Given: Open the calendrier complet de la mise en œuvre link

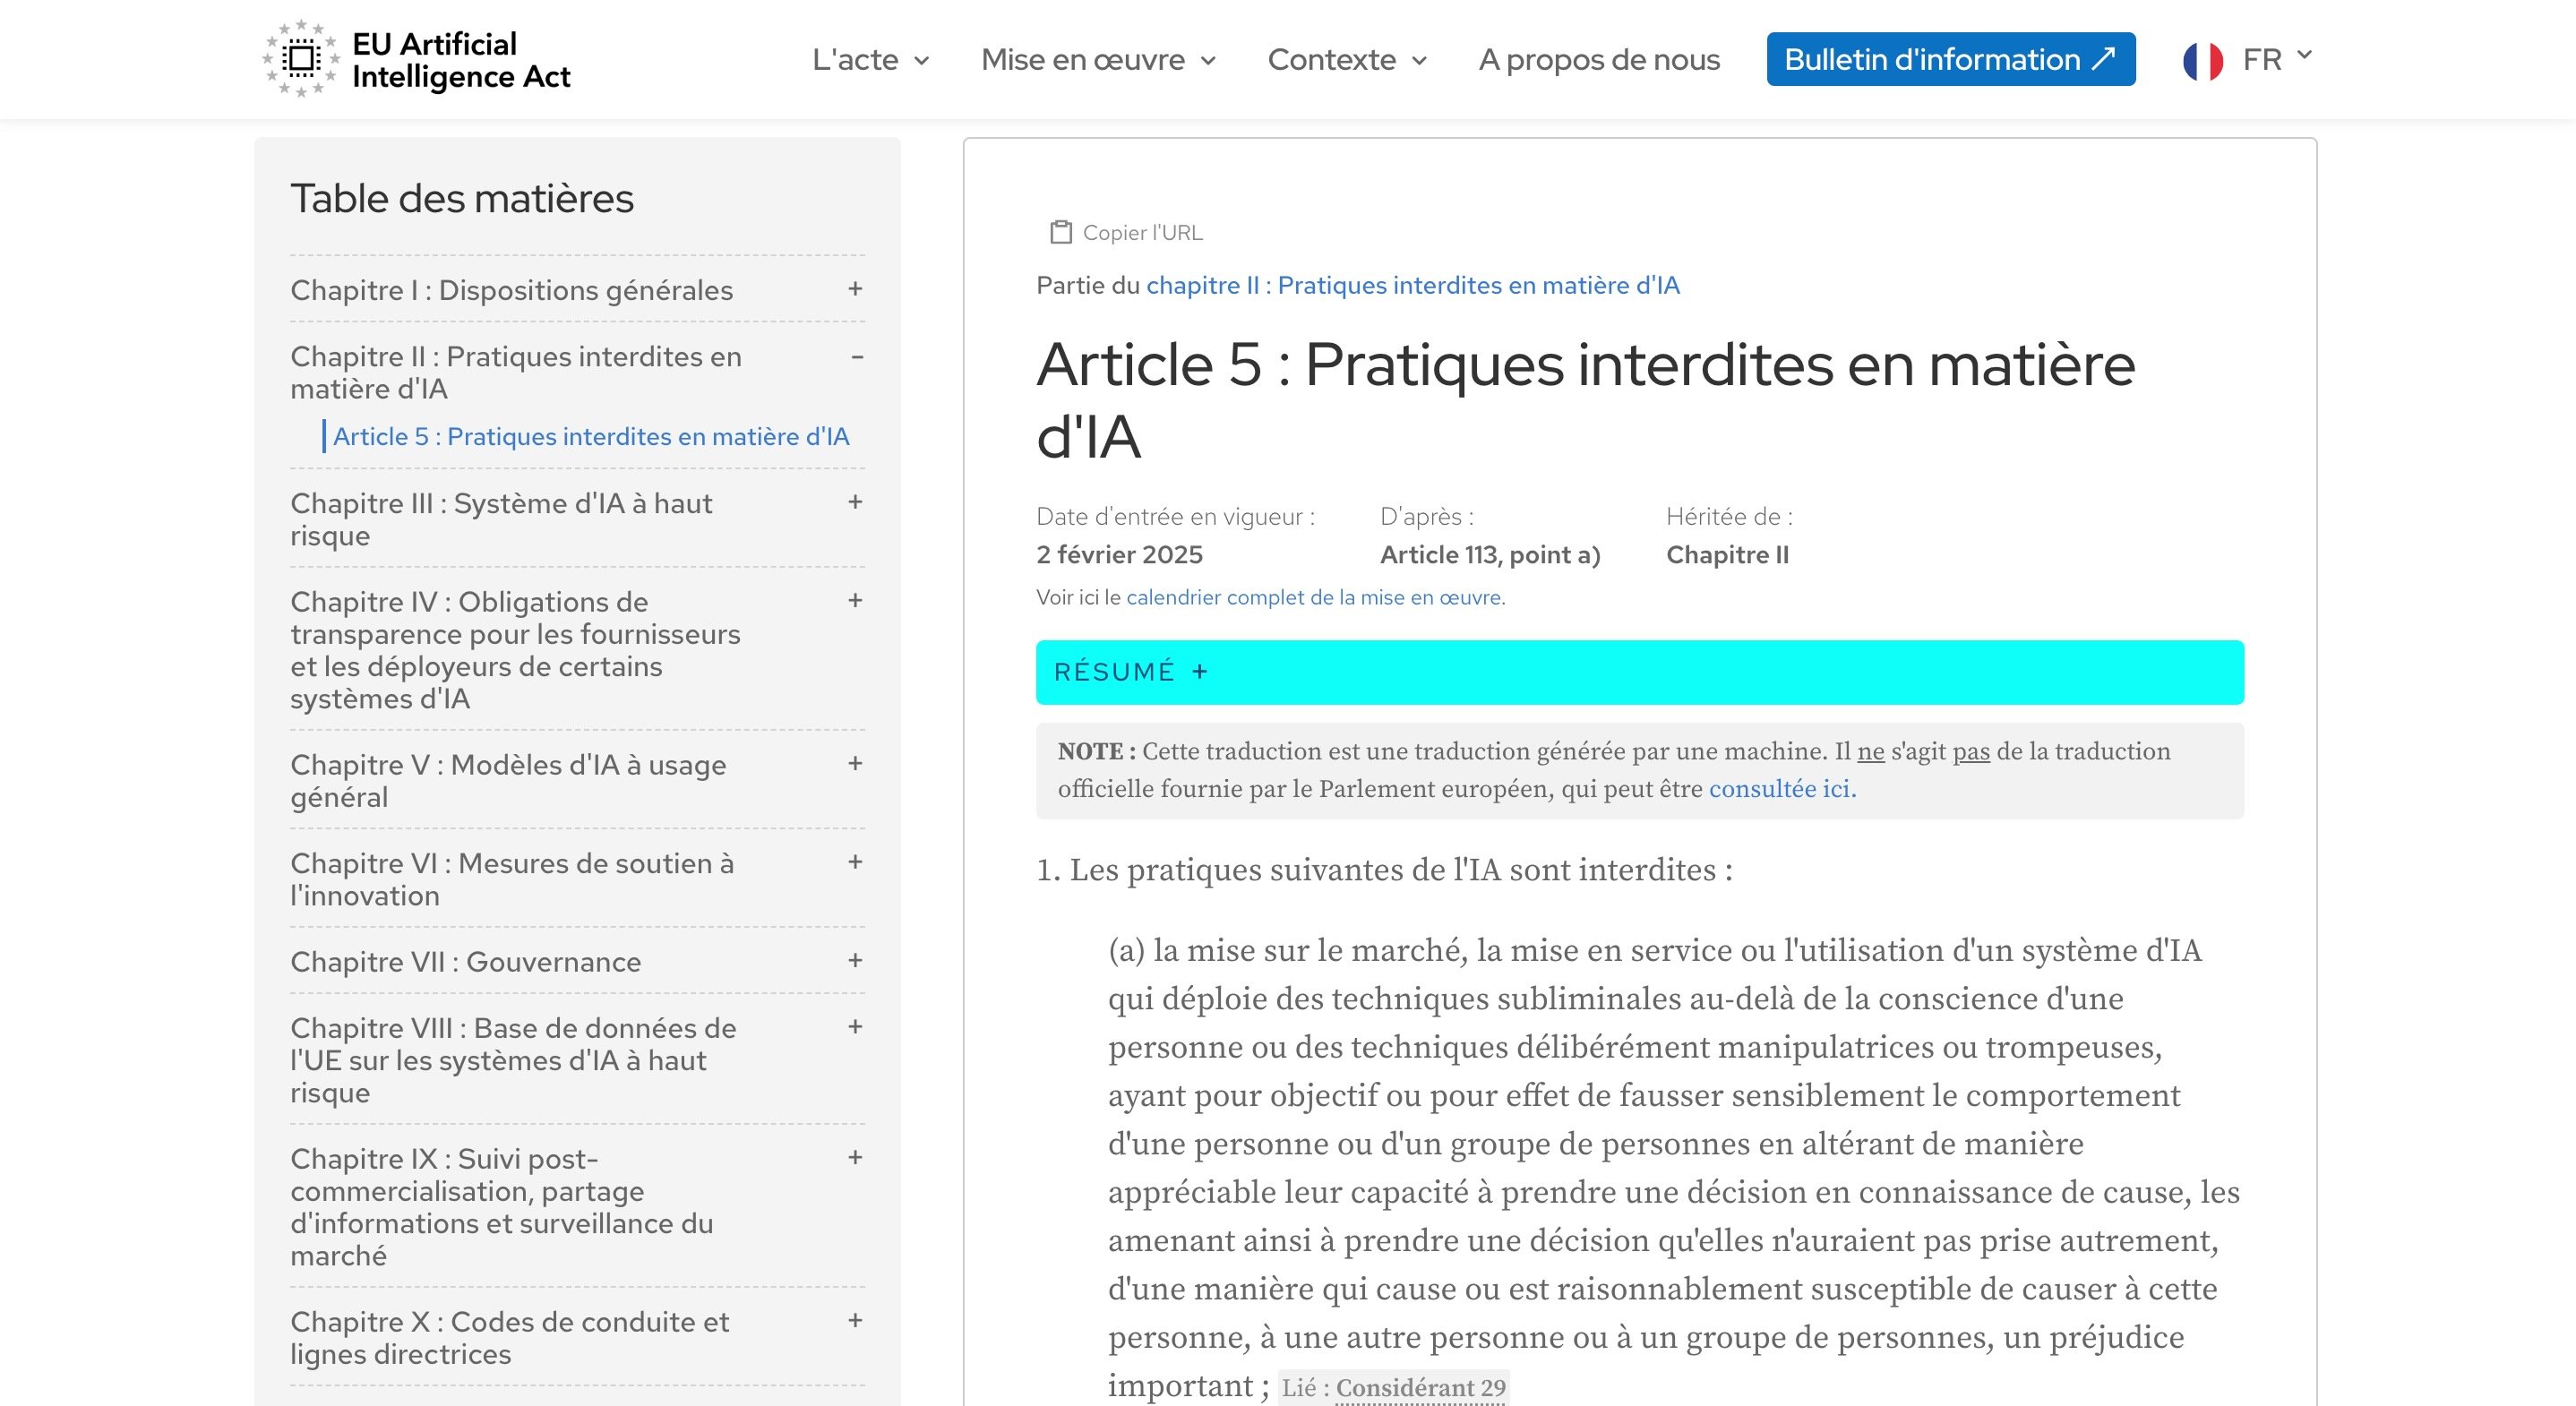Looking at the screenshot, I should point(1314,597).
